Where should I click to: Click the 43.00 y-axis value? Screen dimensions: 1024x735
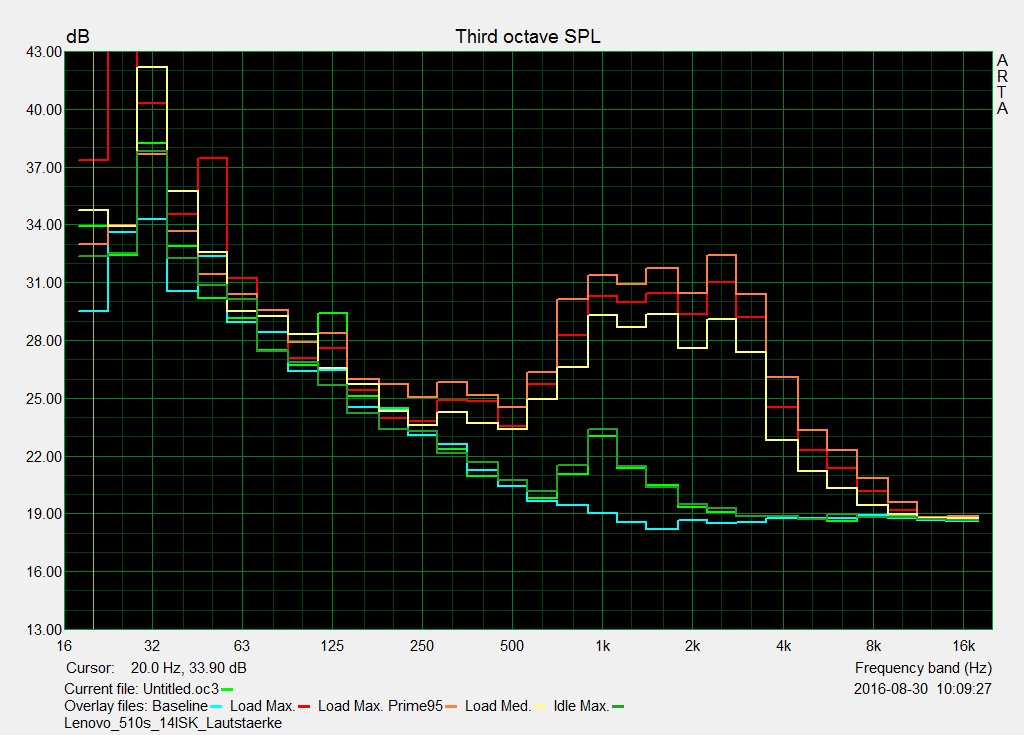44,52
